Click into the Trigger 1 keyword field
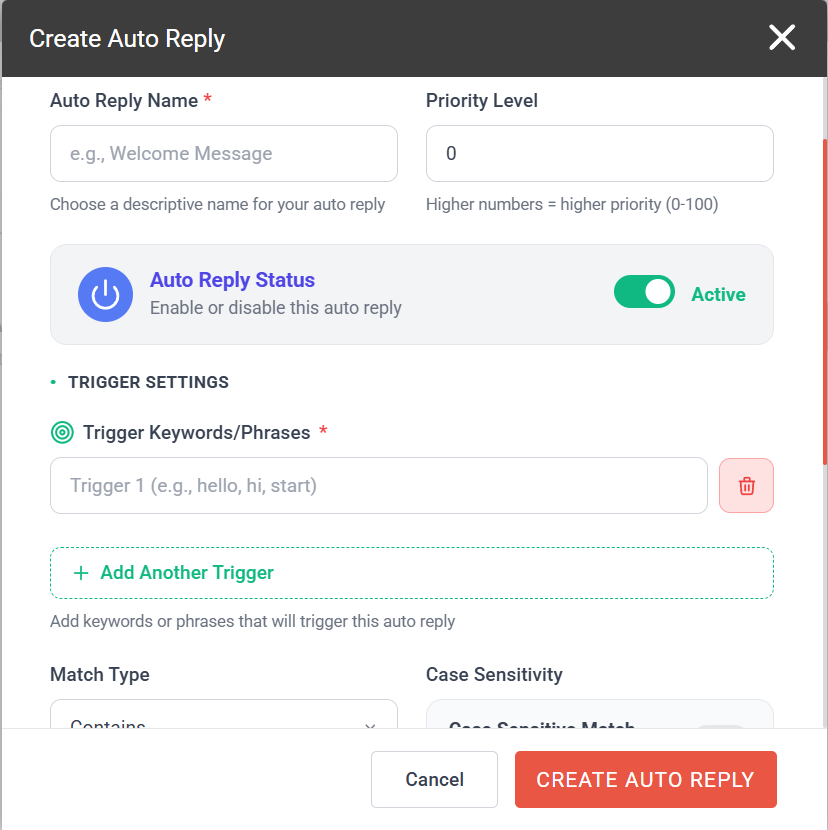 378,486
